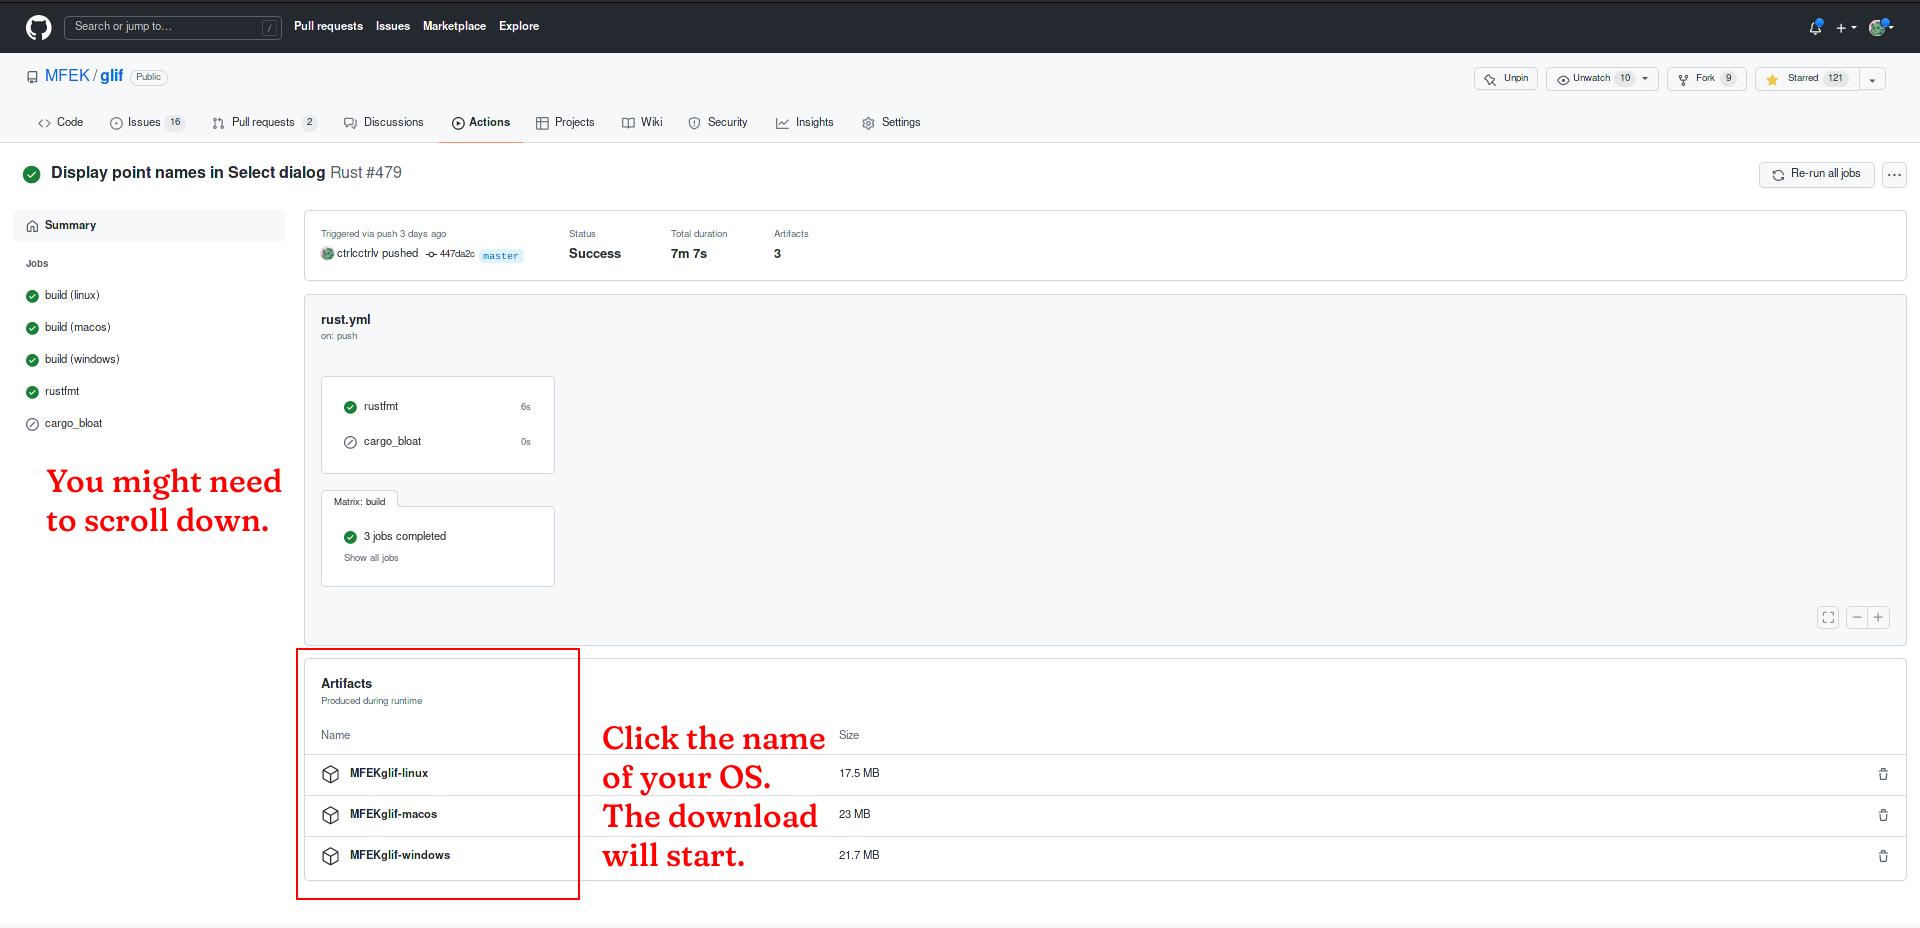Select Summary in the sidebar

point(149,225)
